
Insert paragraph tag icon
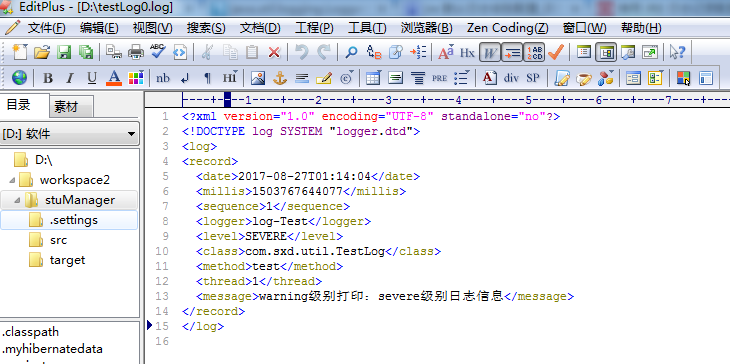208,78
